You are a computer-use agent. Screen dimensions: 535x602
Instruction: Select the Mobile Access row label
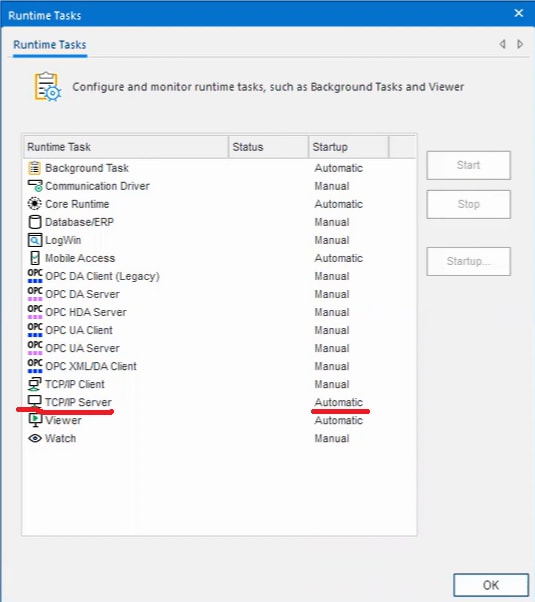point(80,258)
